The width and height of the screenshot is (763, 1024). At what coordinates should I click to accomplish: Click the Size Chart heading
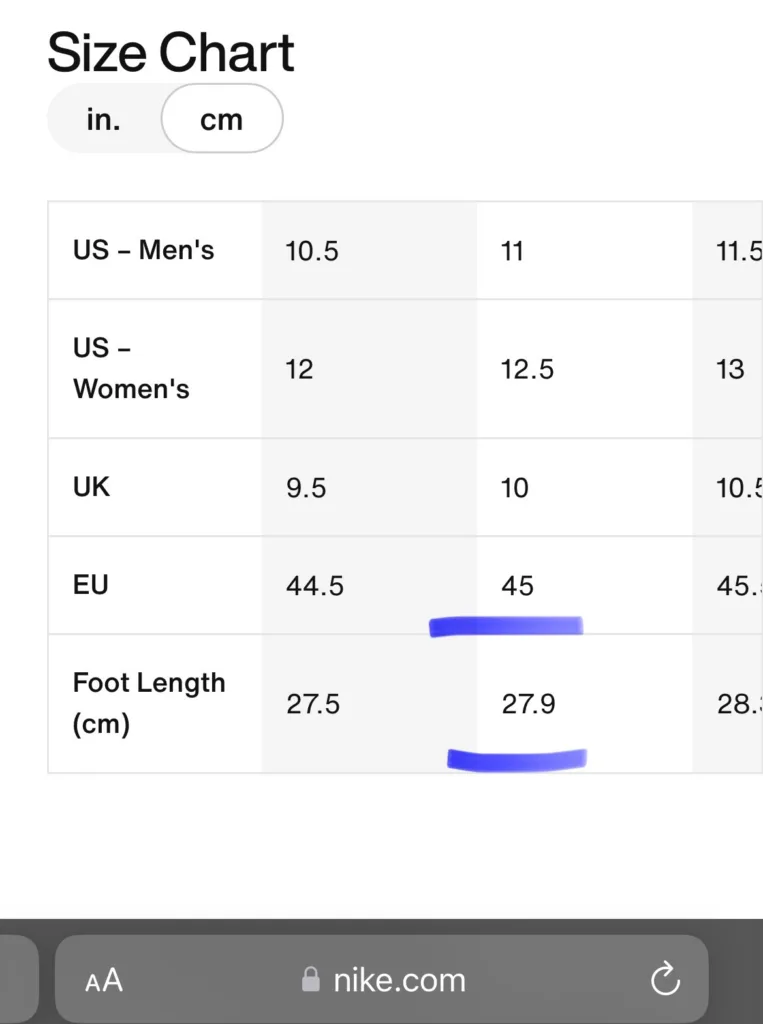coord(171,52)
